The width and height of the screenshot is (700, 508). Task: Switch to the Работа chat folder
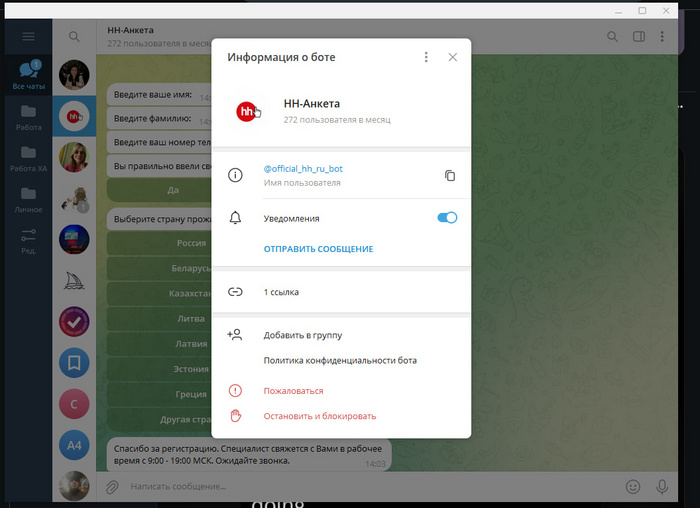pyautogui.click(x=29, y=118)
